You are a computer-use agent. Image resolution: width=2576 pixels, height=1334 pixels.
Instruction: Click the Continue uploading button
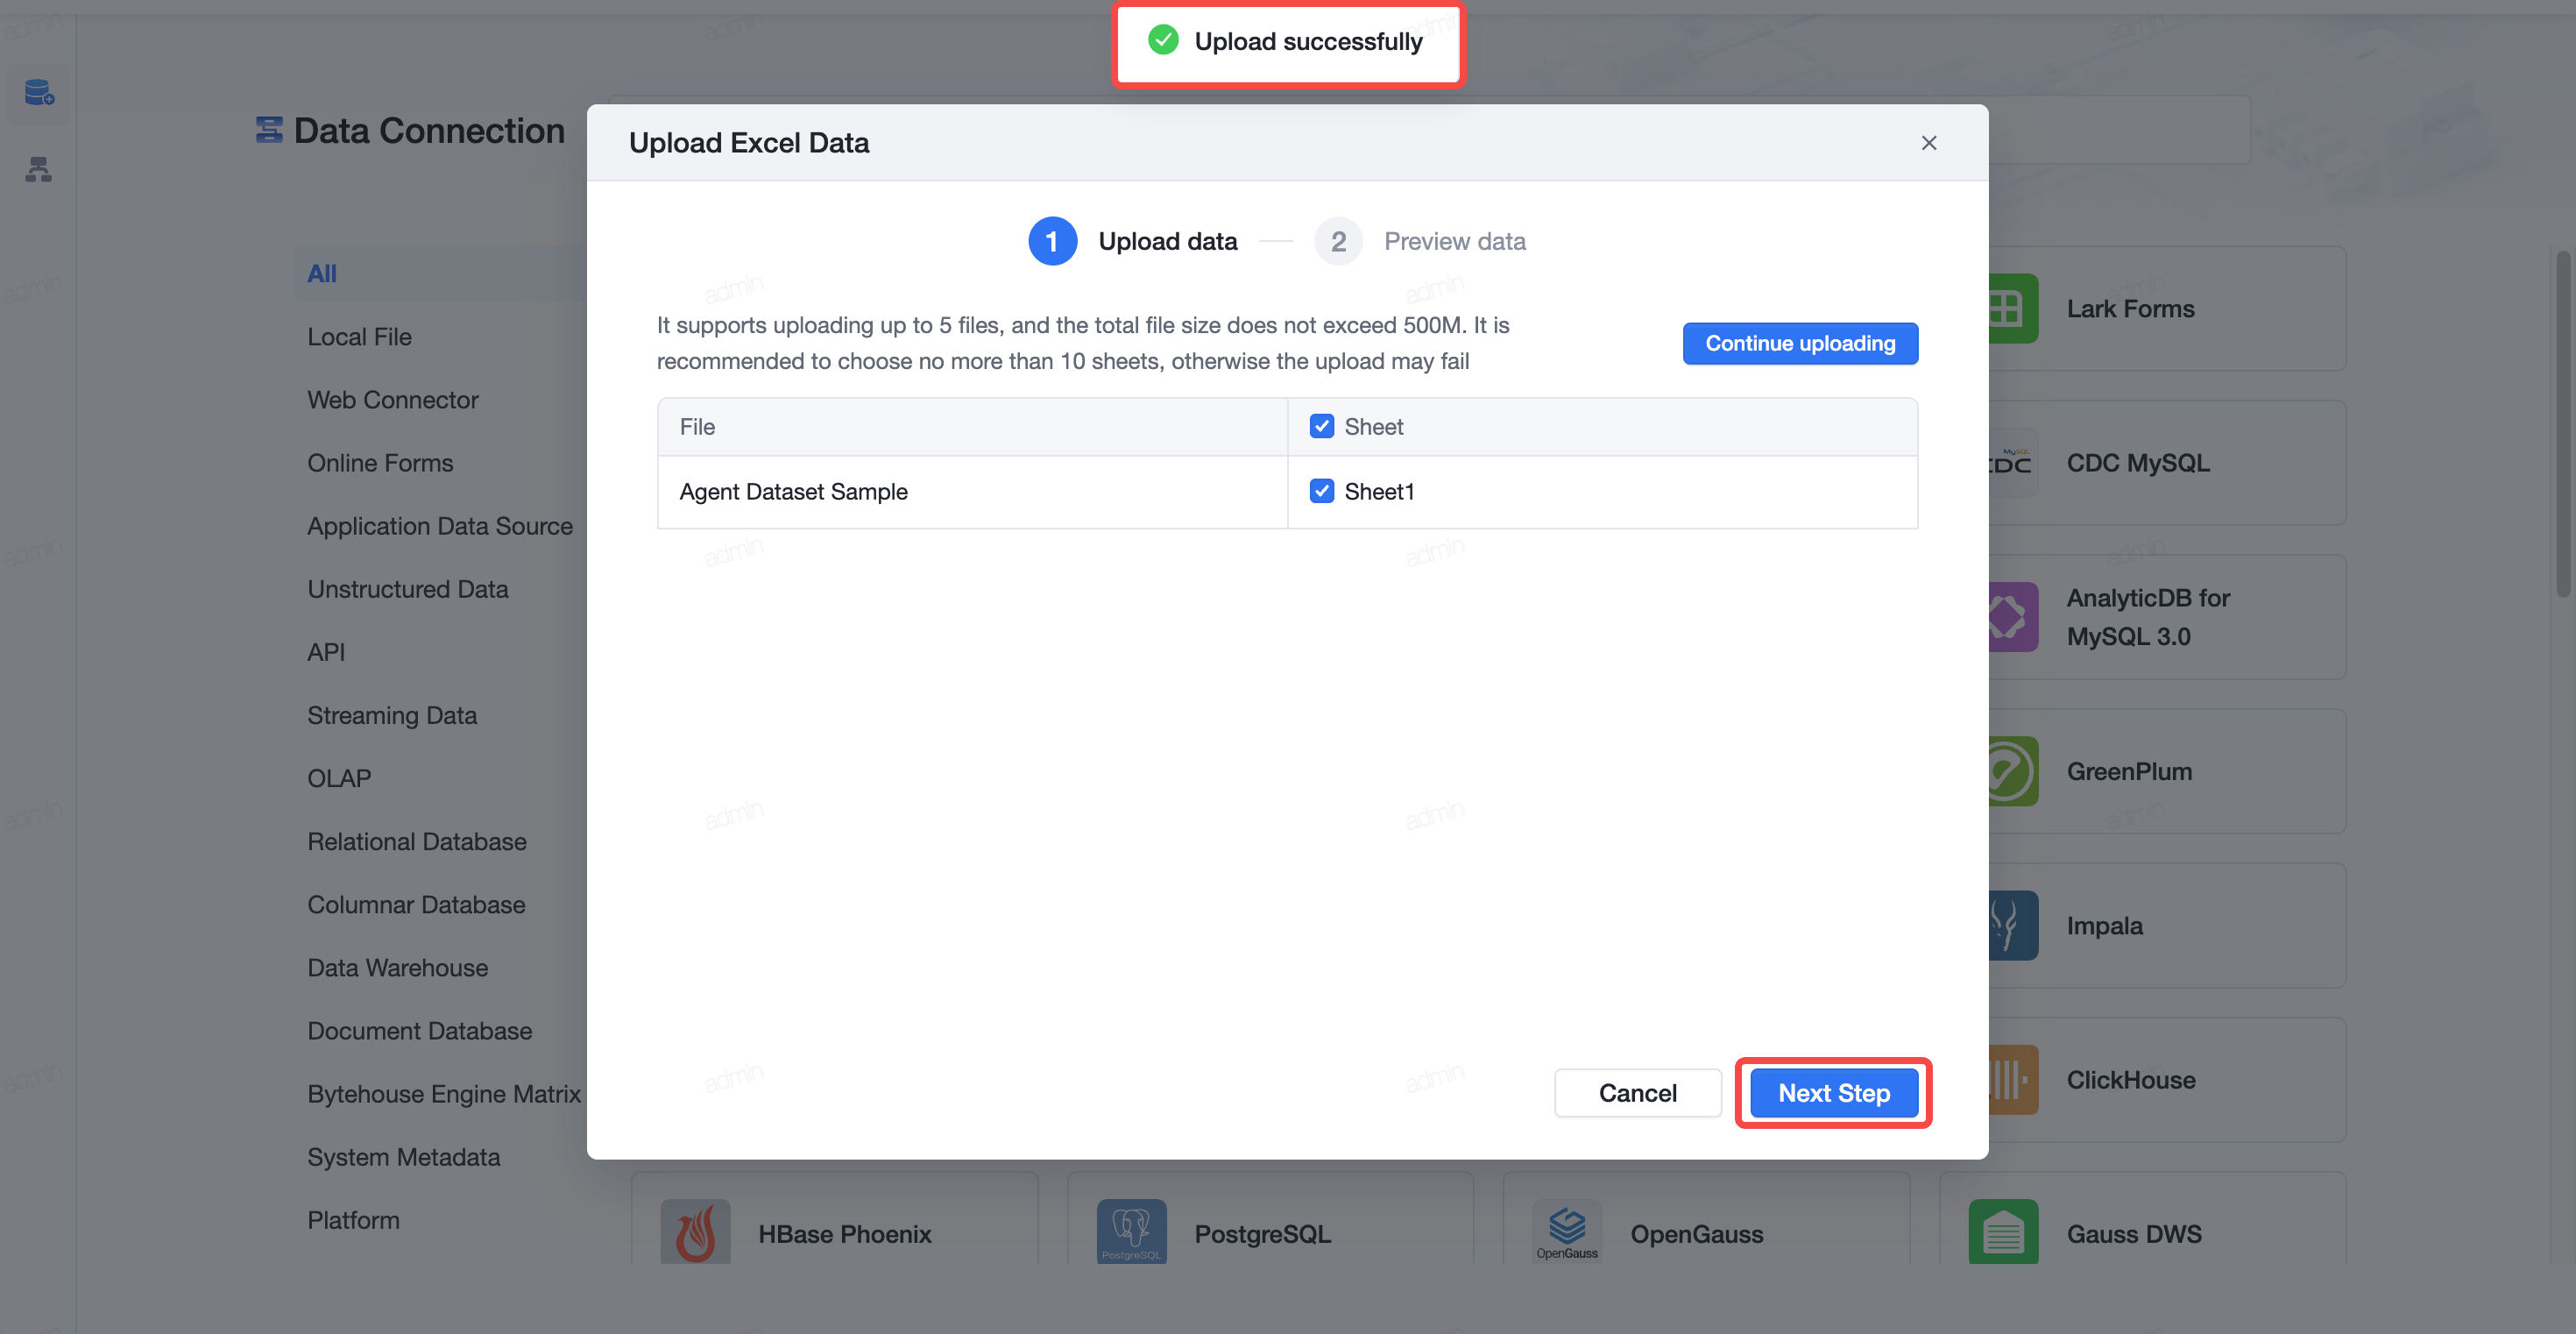[x=1800, y=344]
